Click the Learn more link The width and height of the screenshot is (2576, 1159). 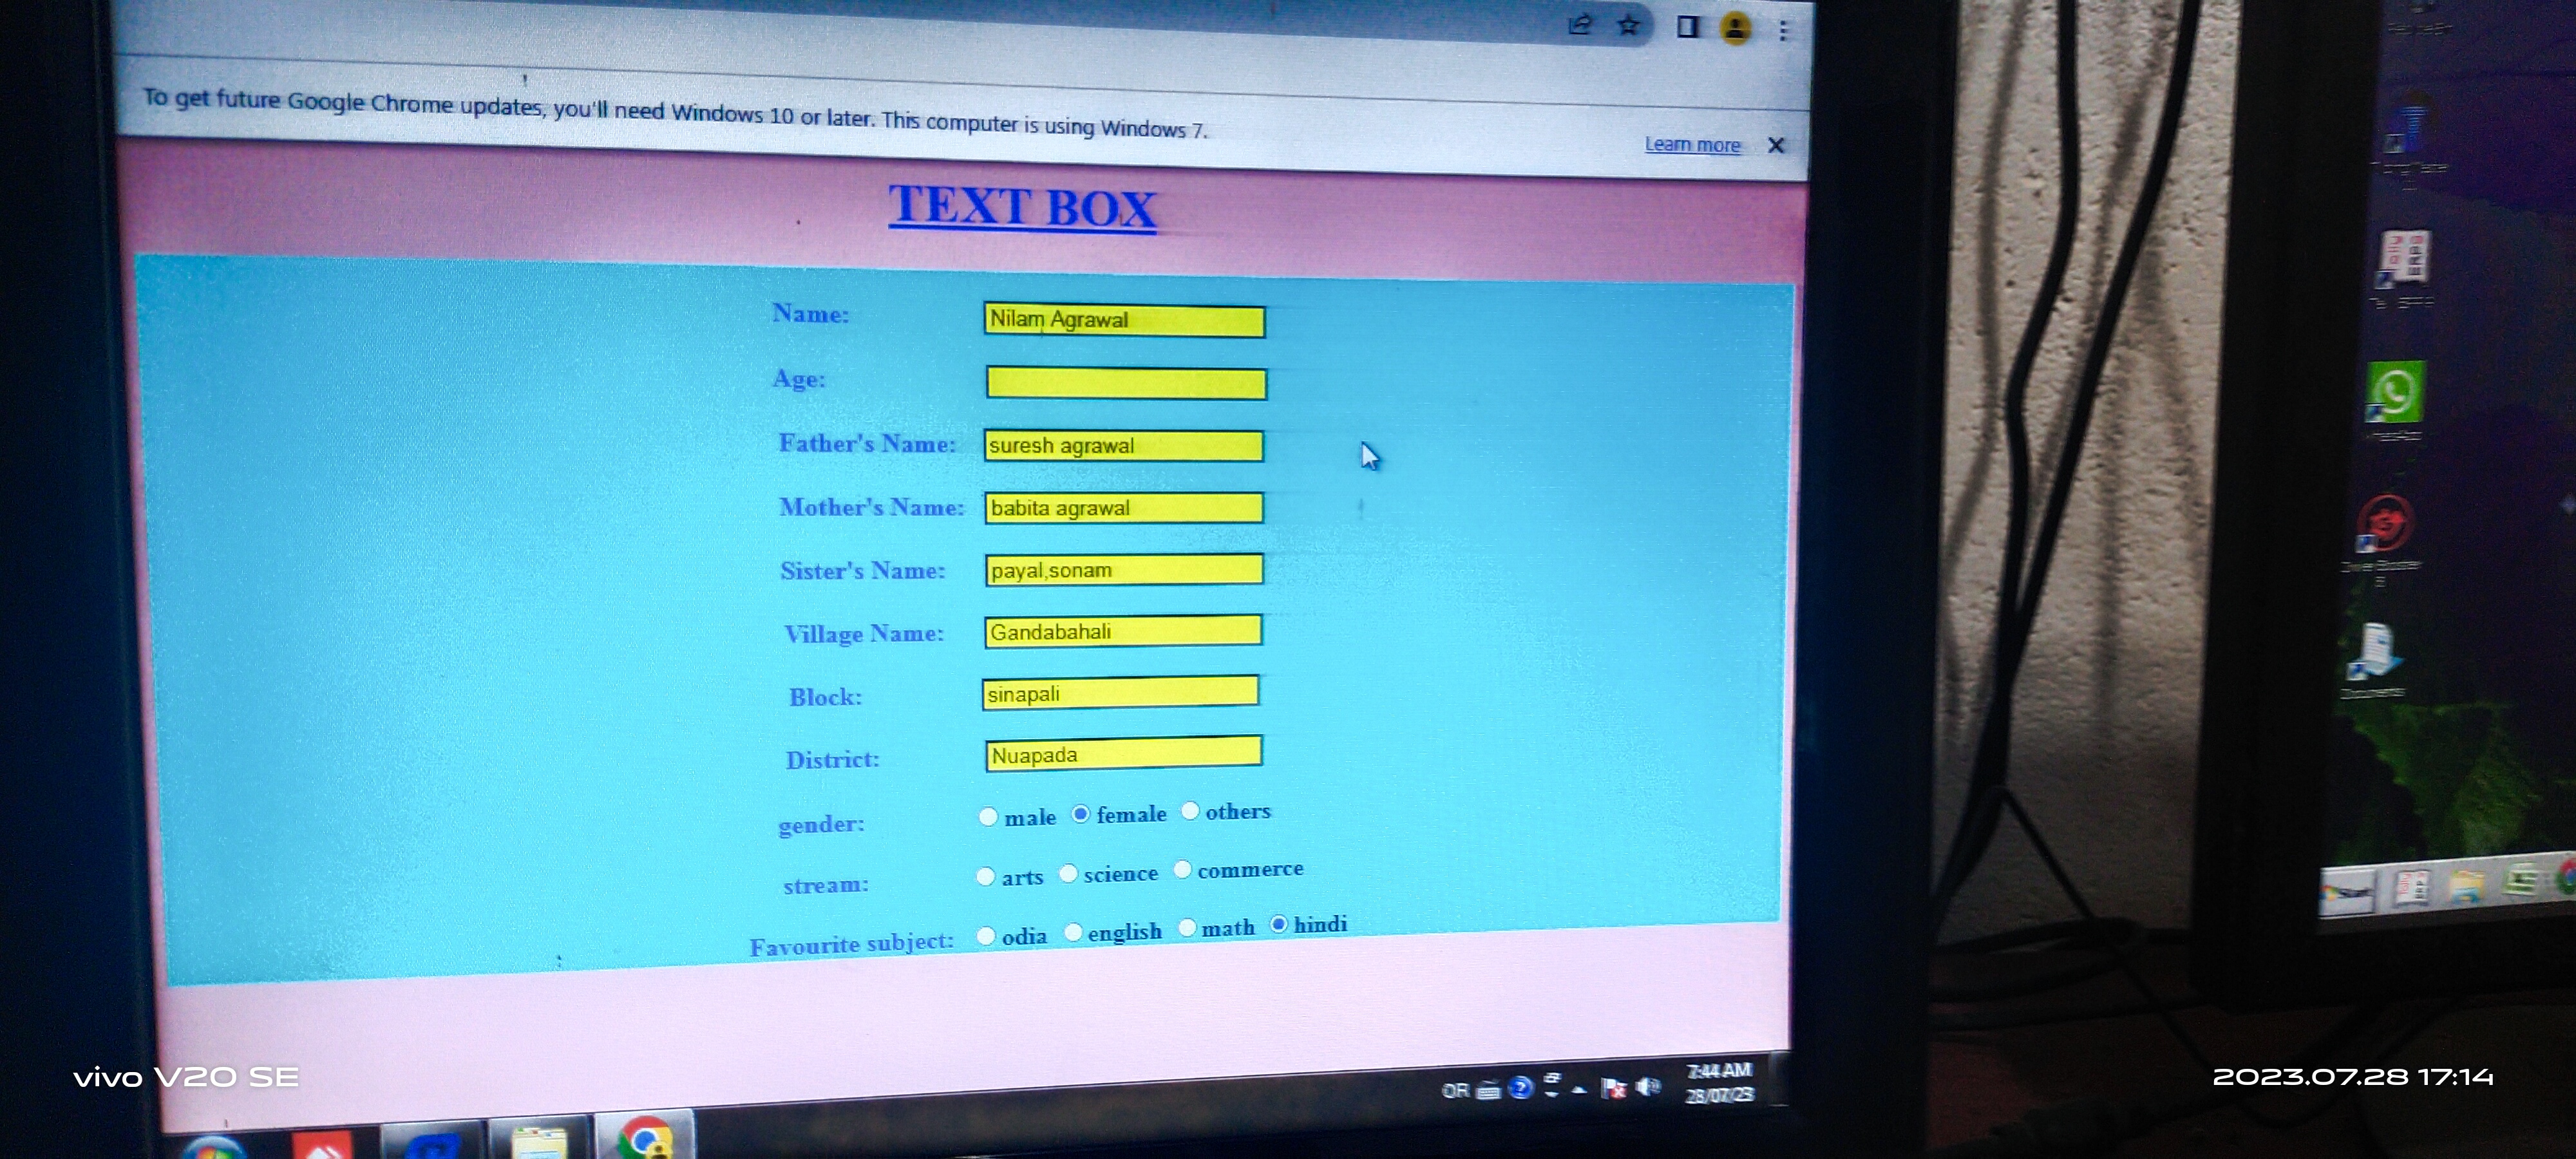1692,144
